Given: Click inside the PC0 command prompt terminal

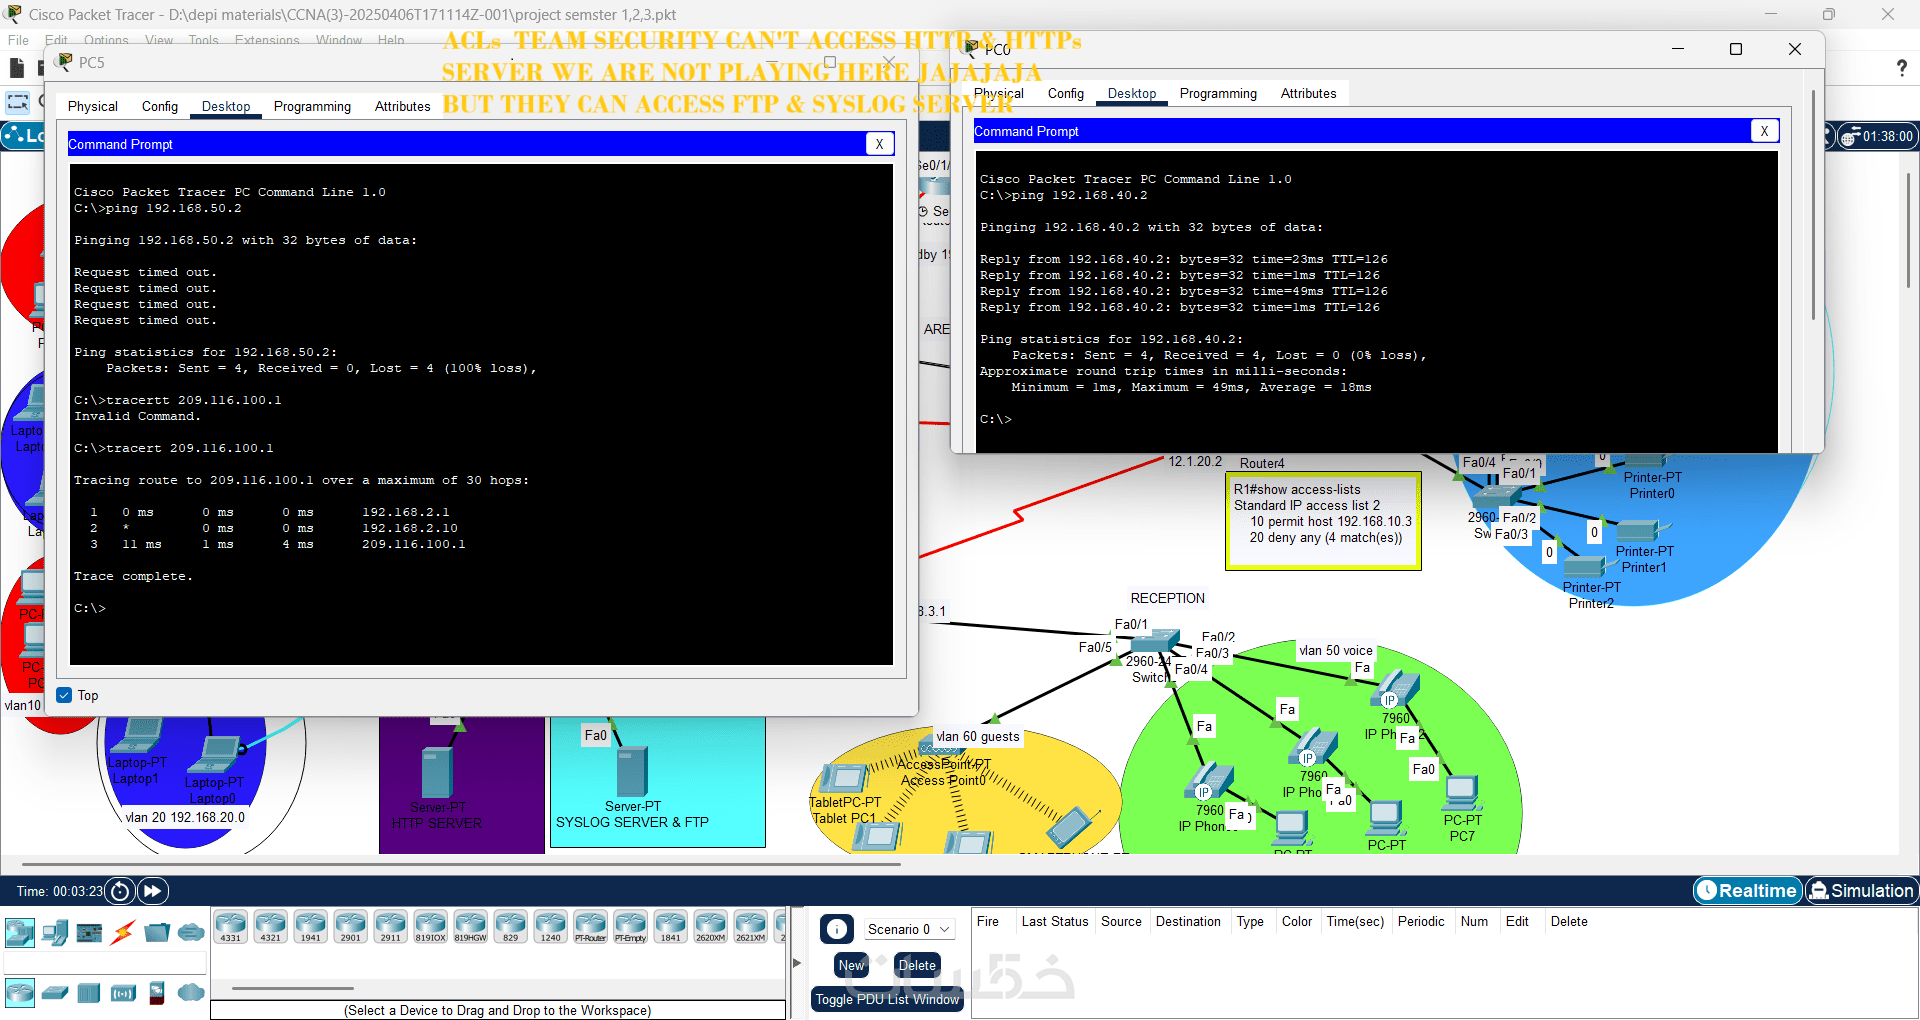Looking at the screenshot, I should click(x=1377, y=301).
